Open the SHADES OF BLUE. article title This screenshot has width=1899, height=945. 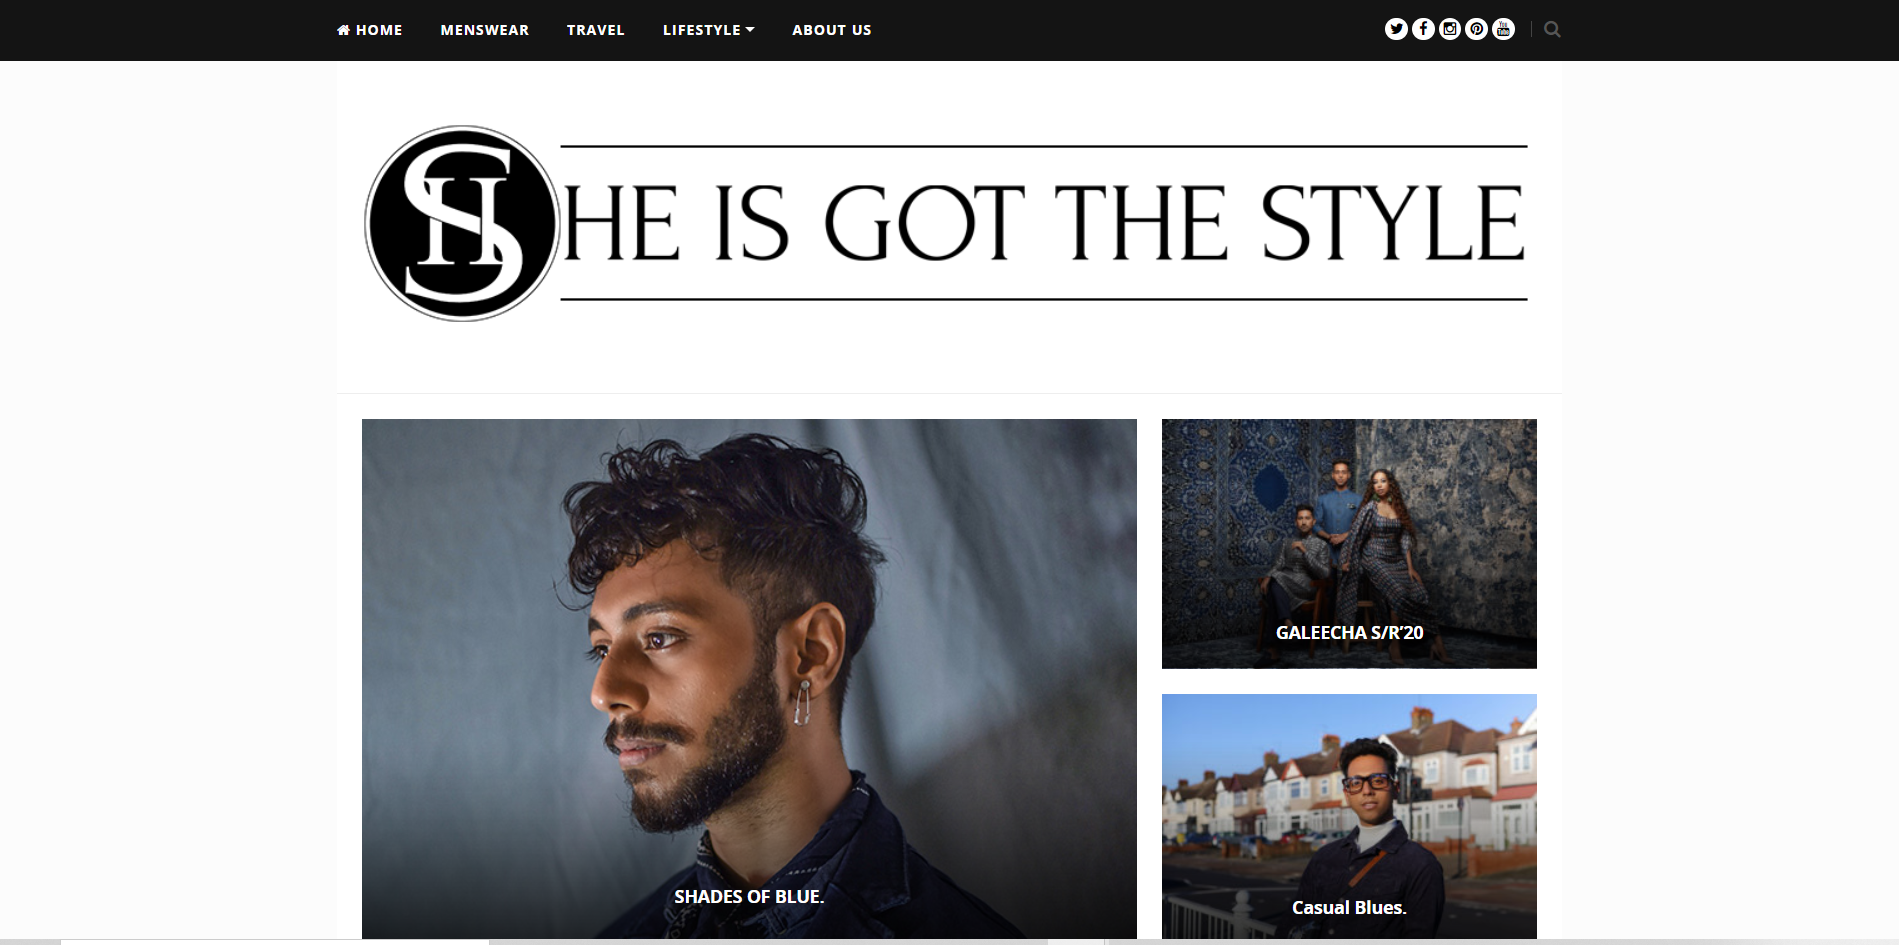749,897
